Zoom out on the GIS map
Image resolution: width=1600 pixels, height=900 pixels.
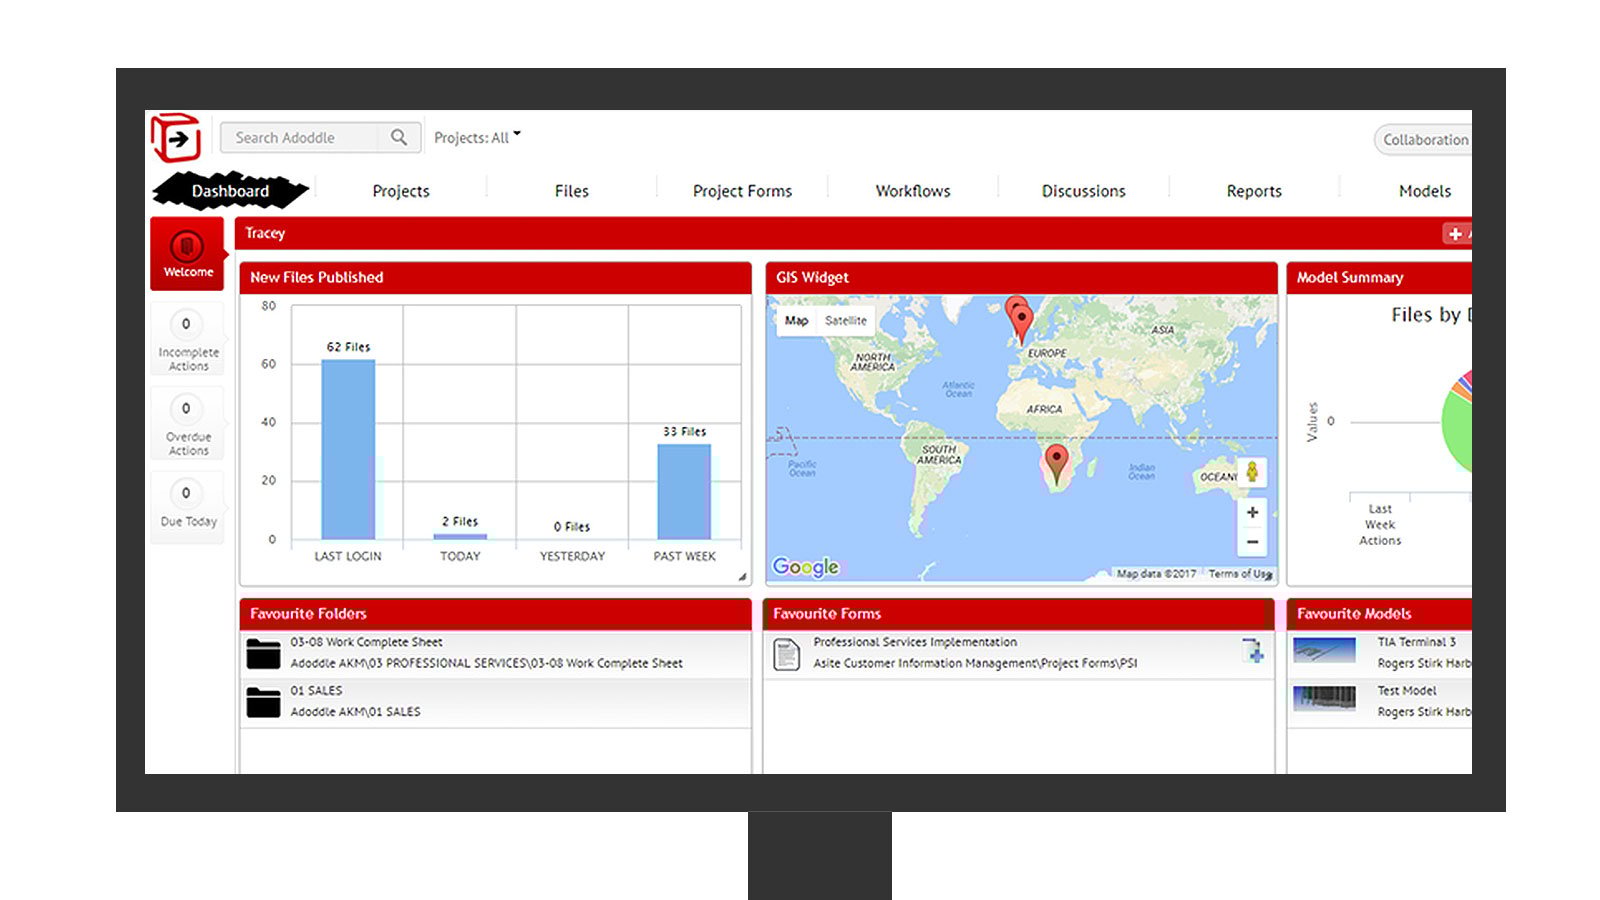[x=1252, y=542]
